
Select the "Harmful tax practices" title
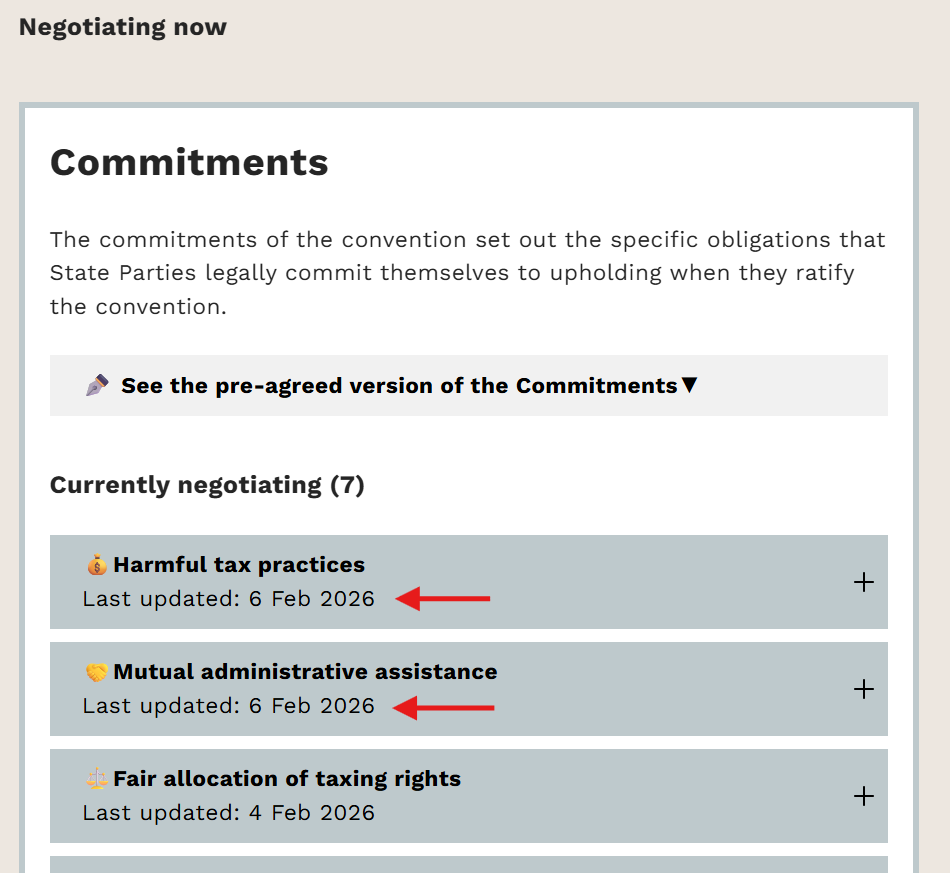239,565
